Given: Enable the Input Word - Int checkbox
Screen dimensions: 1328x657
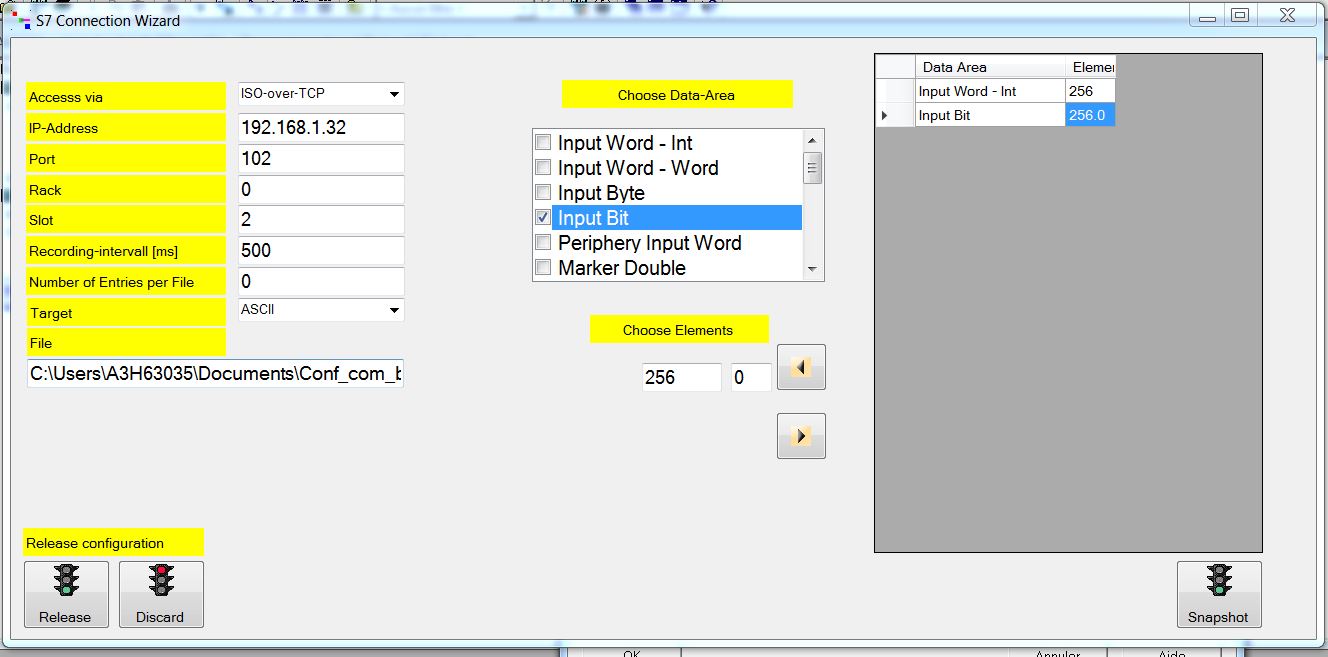Looking at the screenshot, I should pyautogui.click(x=543, y=143).
